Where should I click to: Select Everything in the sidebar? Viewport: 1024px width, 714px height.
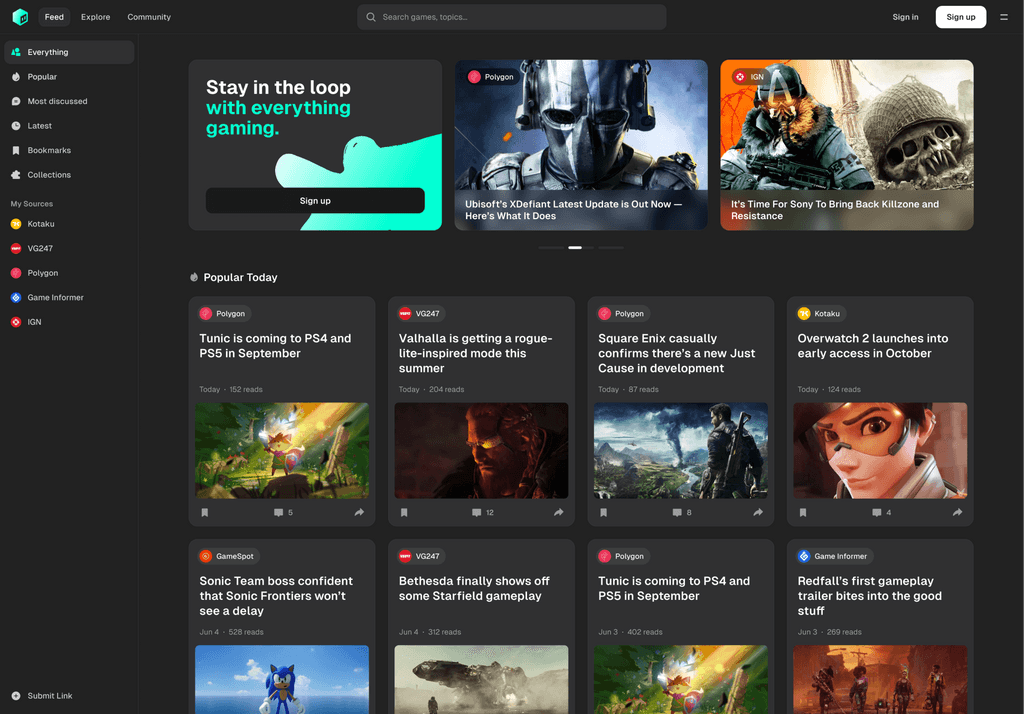point(69,52)
